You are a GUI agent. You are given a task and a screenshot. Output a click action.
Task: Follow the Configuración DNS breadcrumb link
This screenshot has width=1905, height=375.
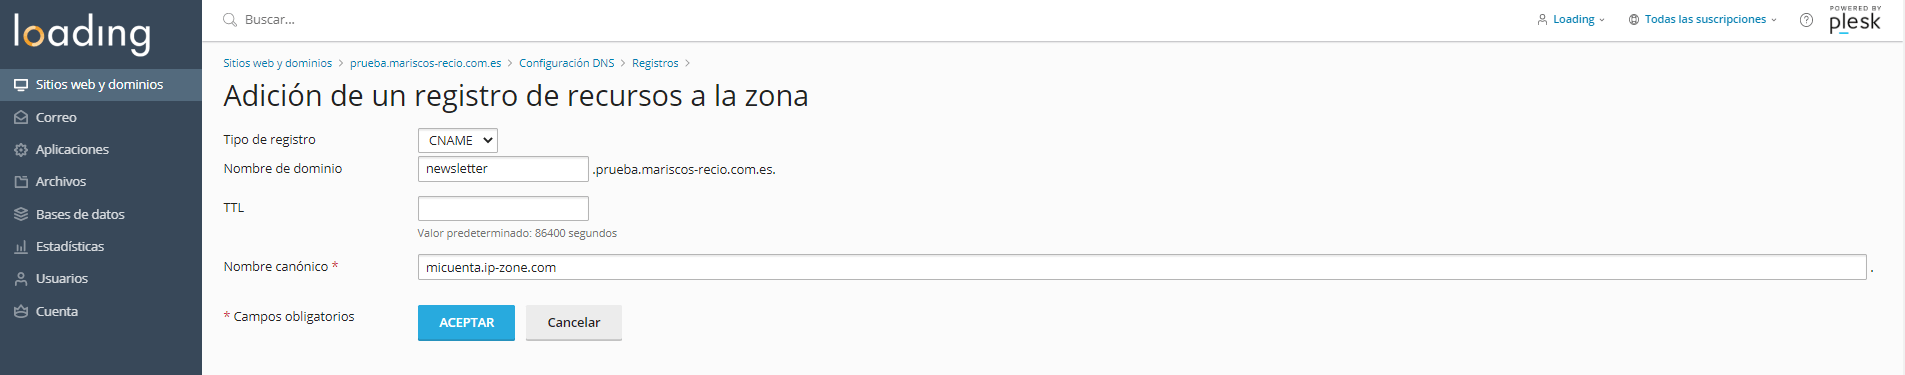click(566, 63)
